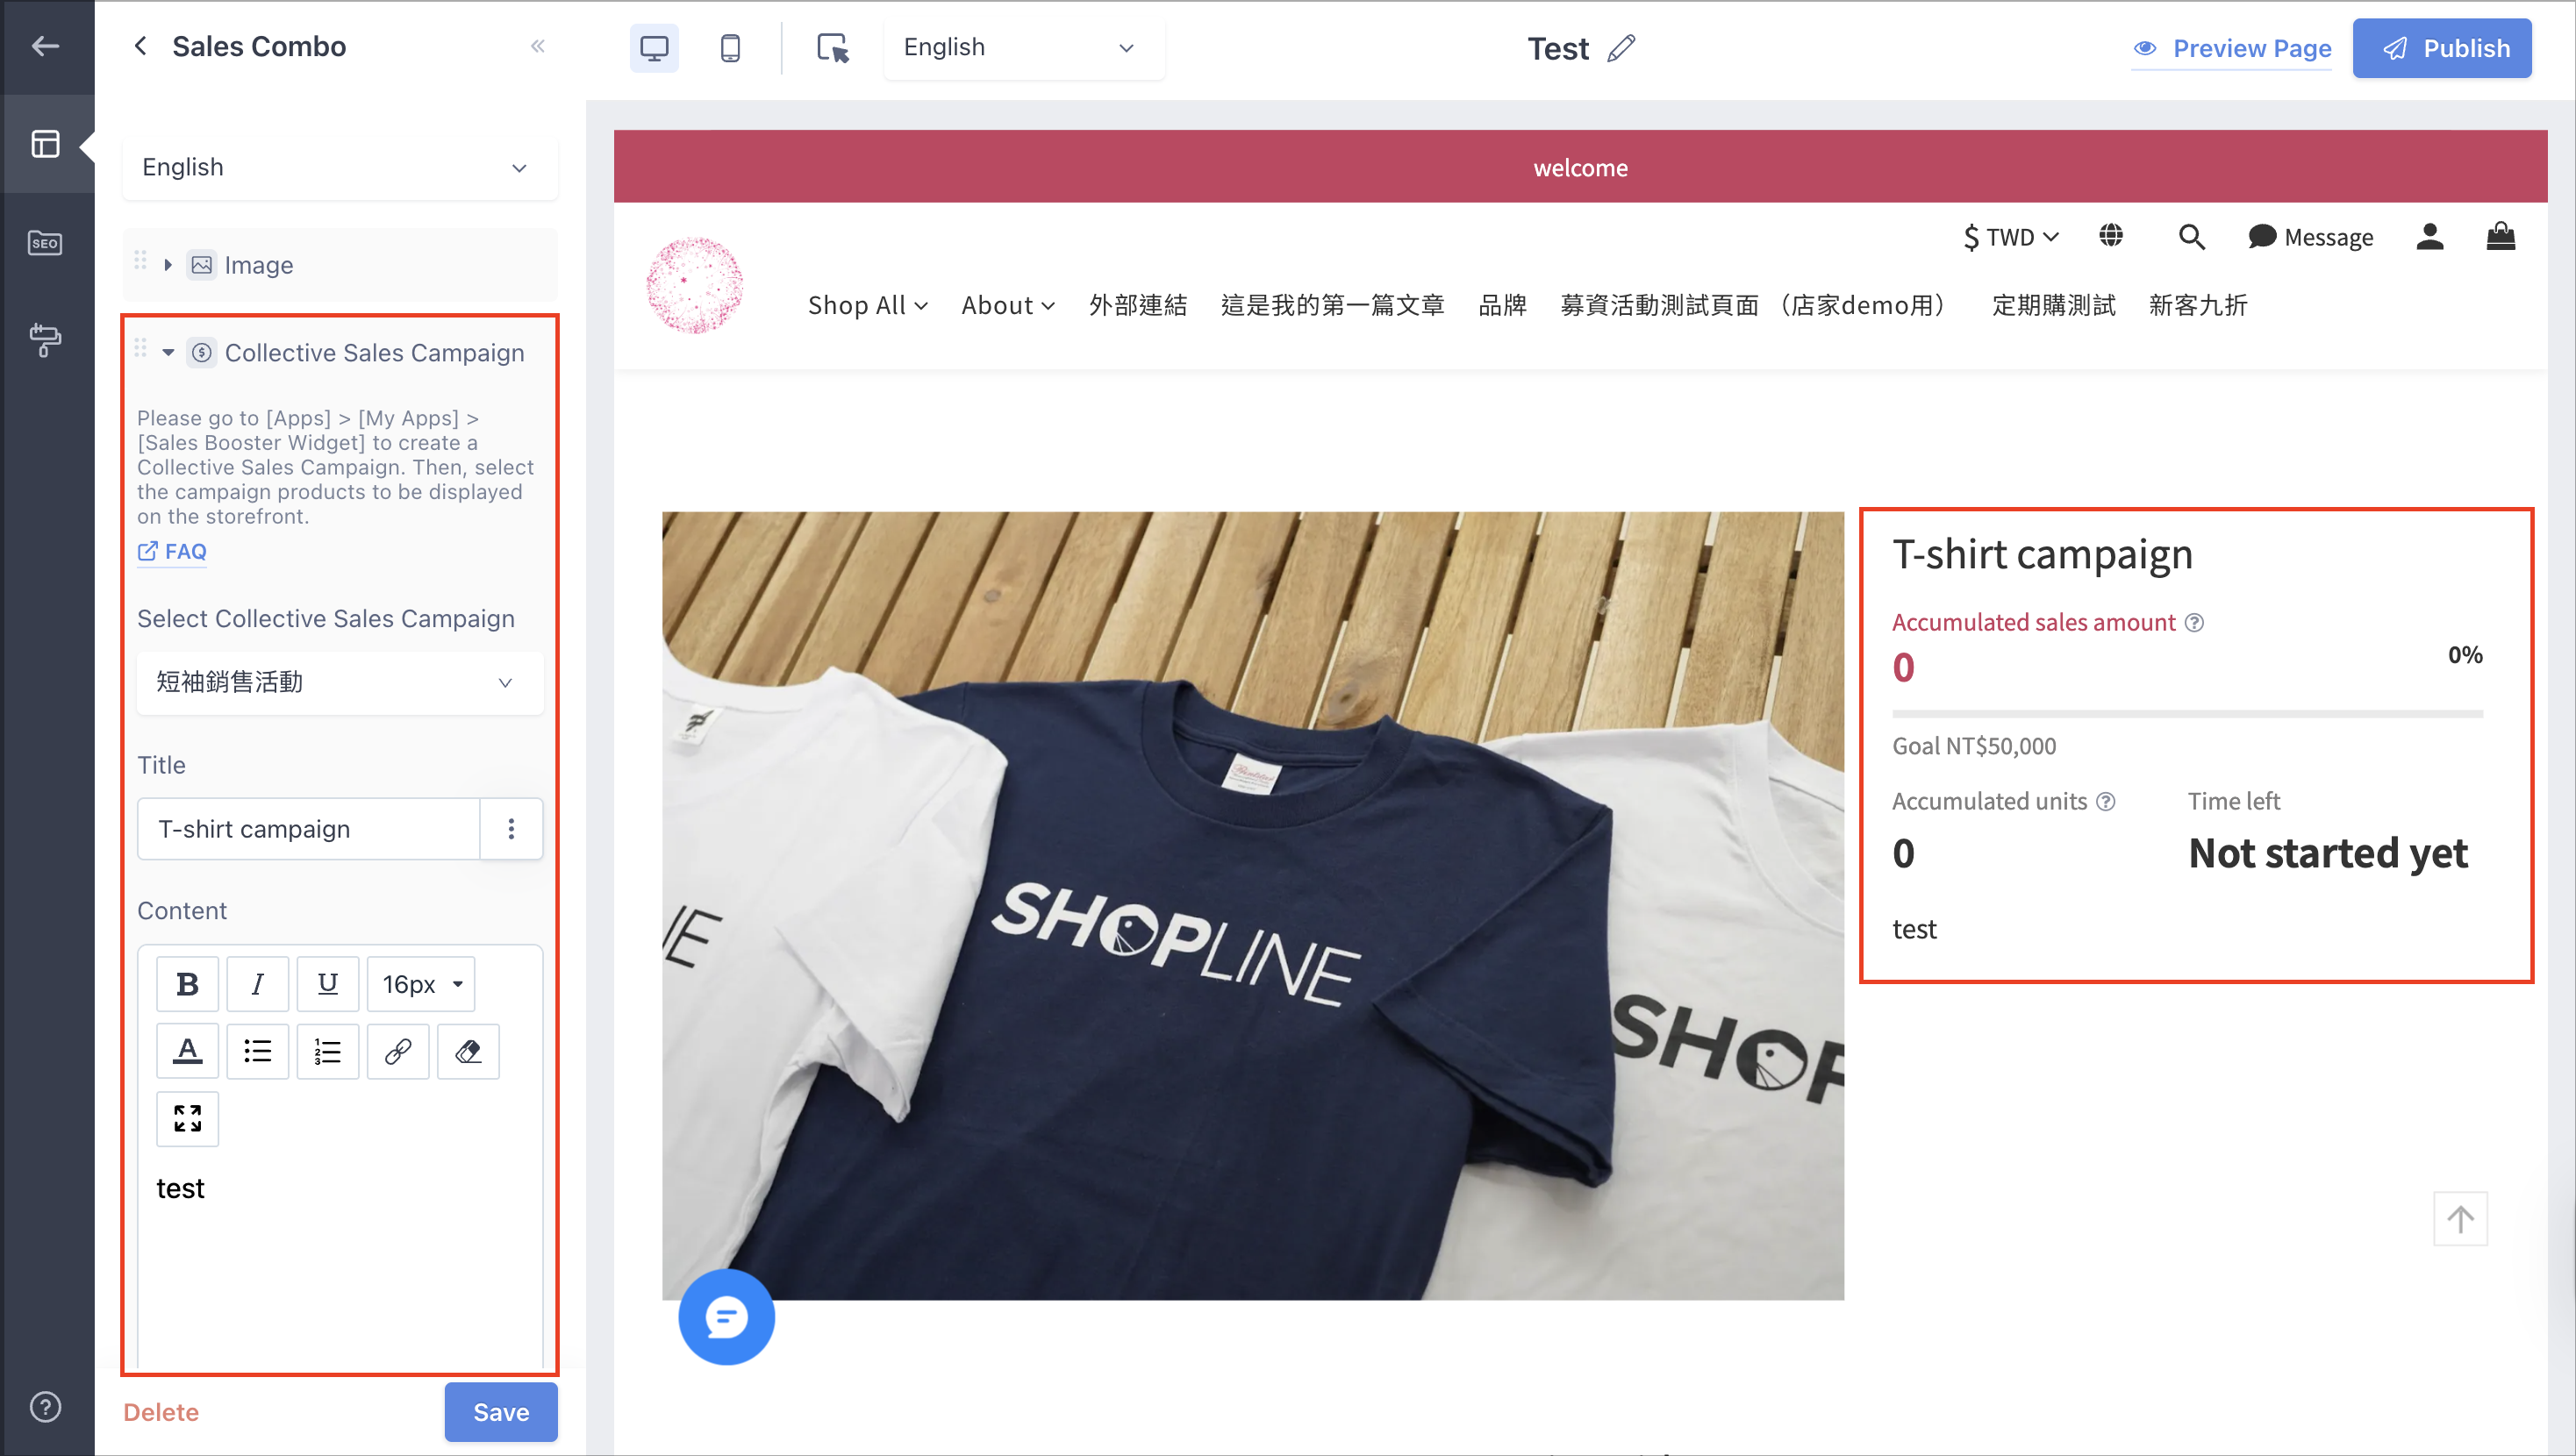Grab the Collective Sales Campaign drag handle
Screen dimensions: 2576x1456
point(141,350)
